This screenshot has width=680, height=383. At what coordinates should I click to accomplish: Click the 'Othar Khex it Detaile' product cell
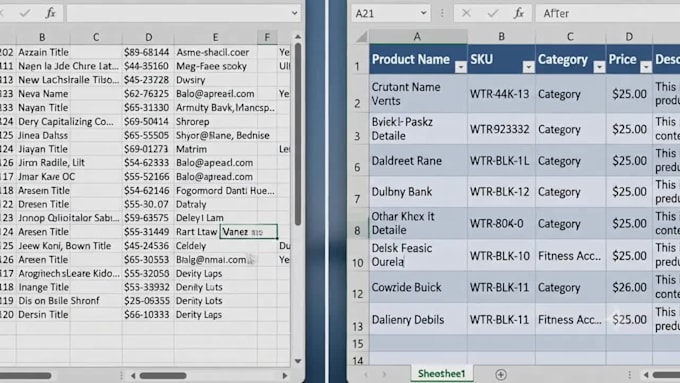pos(418,223)
